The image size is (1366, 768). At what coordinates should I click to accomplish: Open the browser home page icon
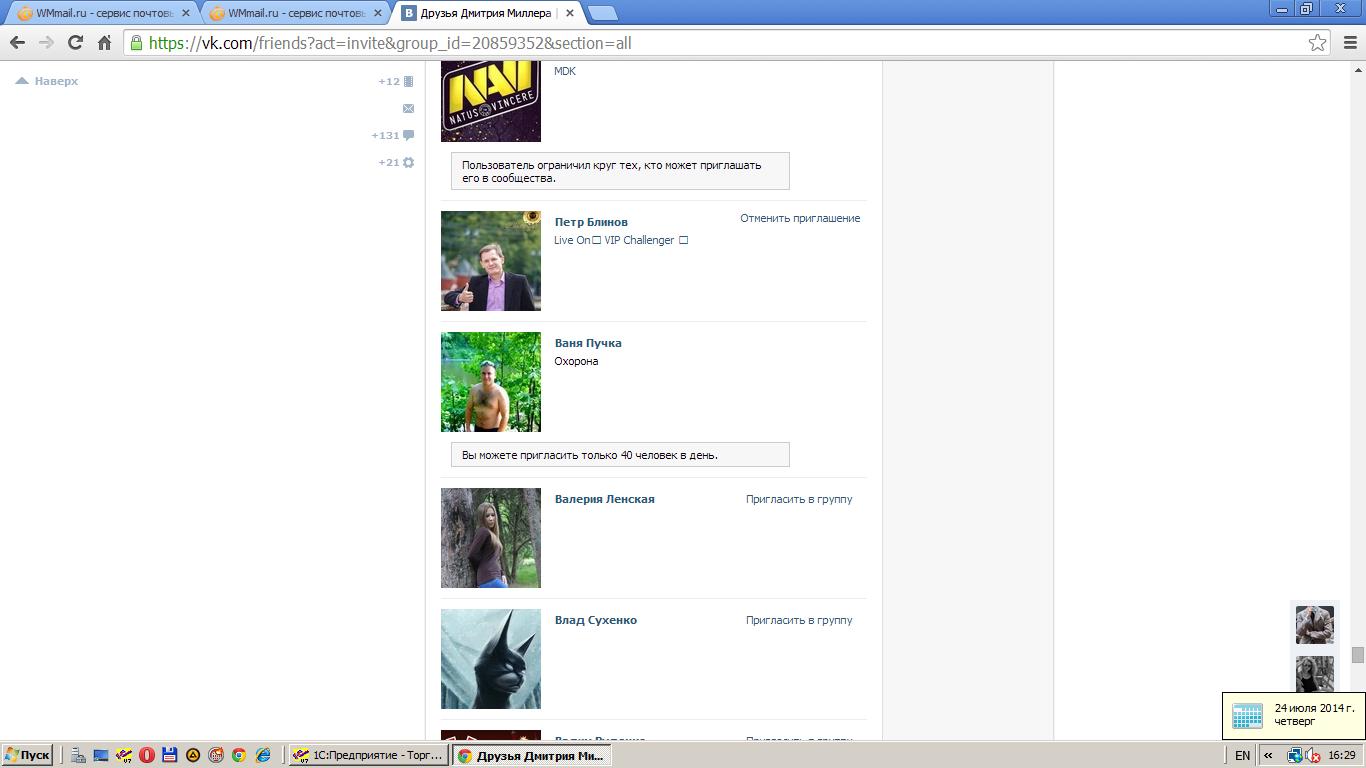104,43
